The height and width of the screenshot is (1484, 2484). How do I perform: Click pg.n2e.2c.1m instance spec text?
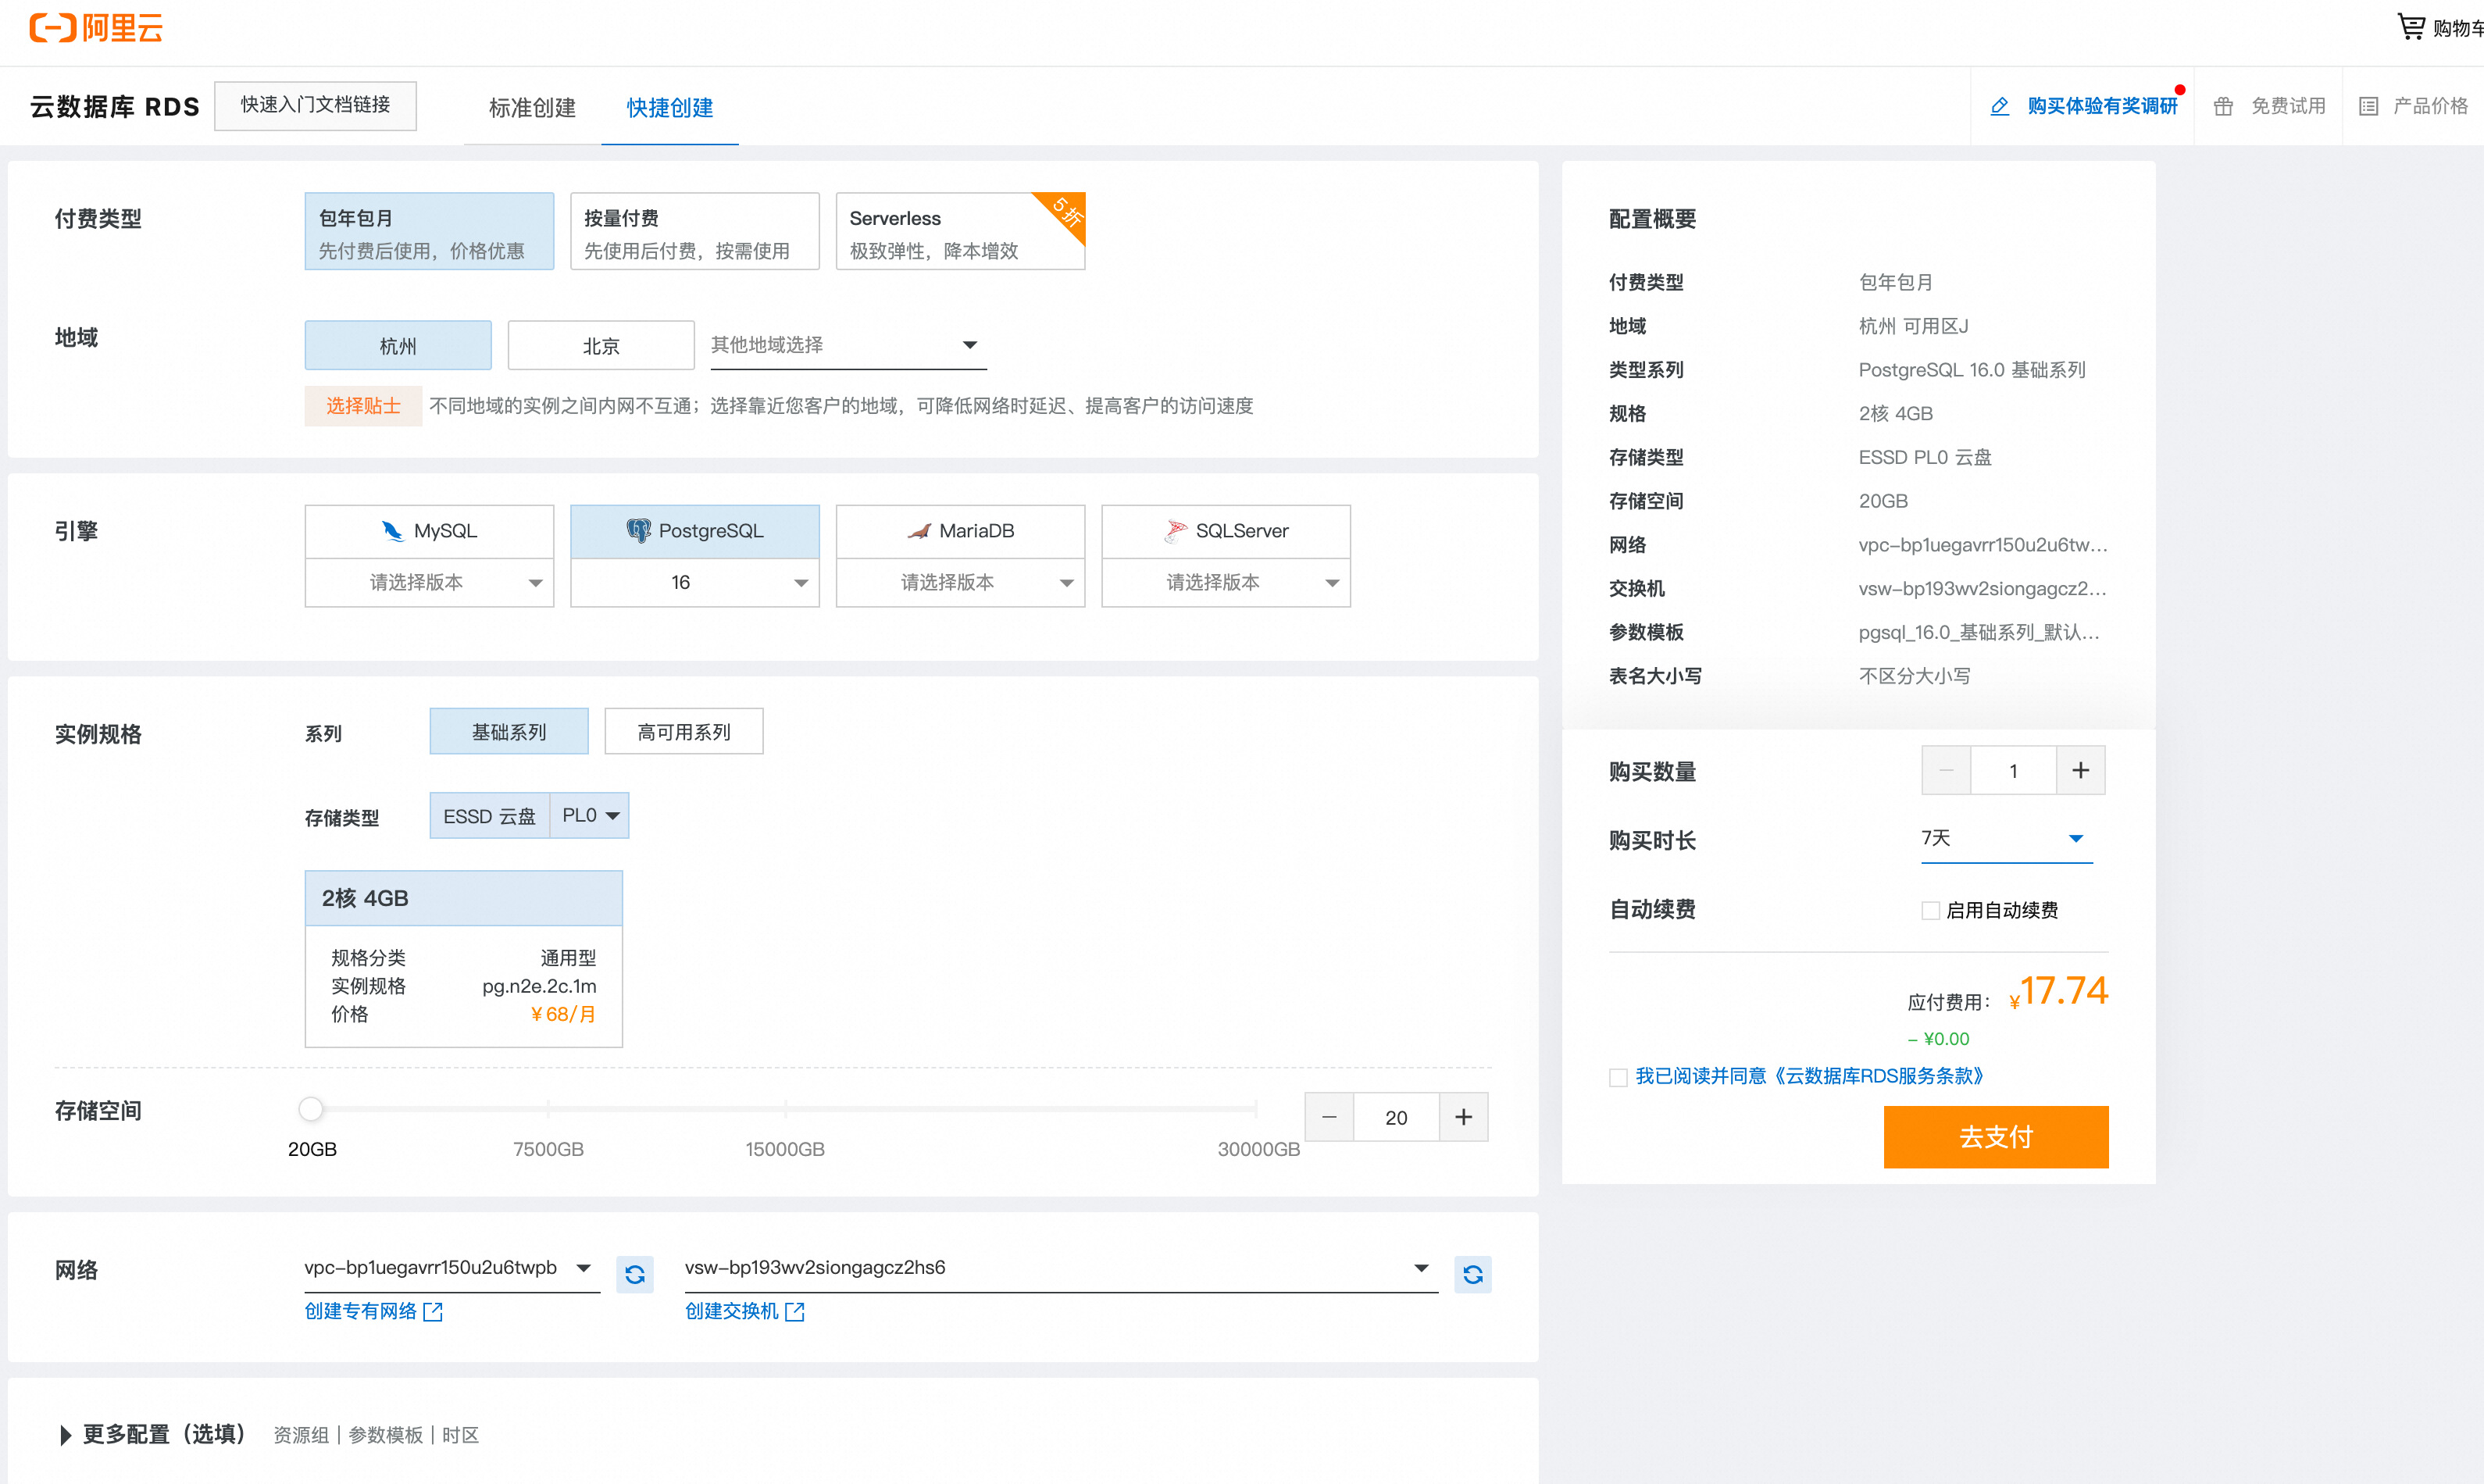pos(539,986)
